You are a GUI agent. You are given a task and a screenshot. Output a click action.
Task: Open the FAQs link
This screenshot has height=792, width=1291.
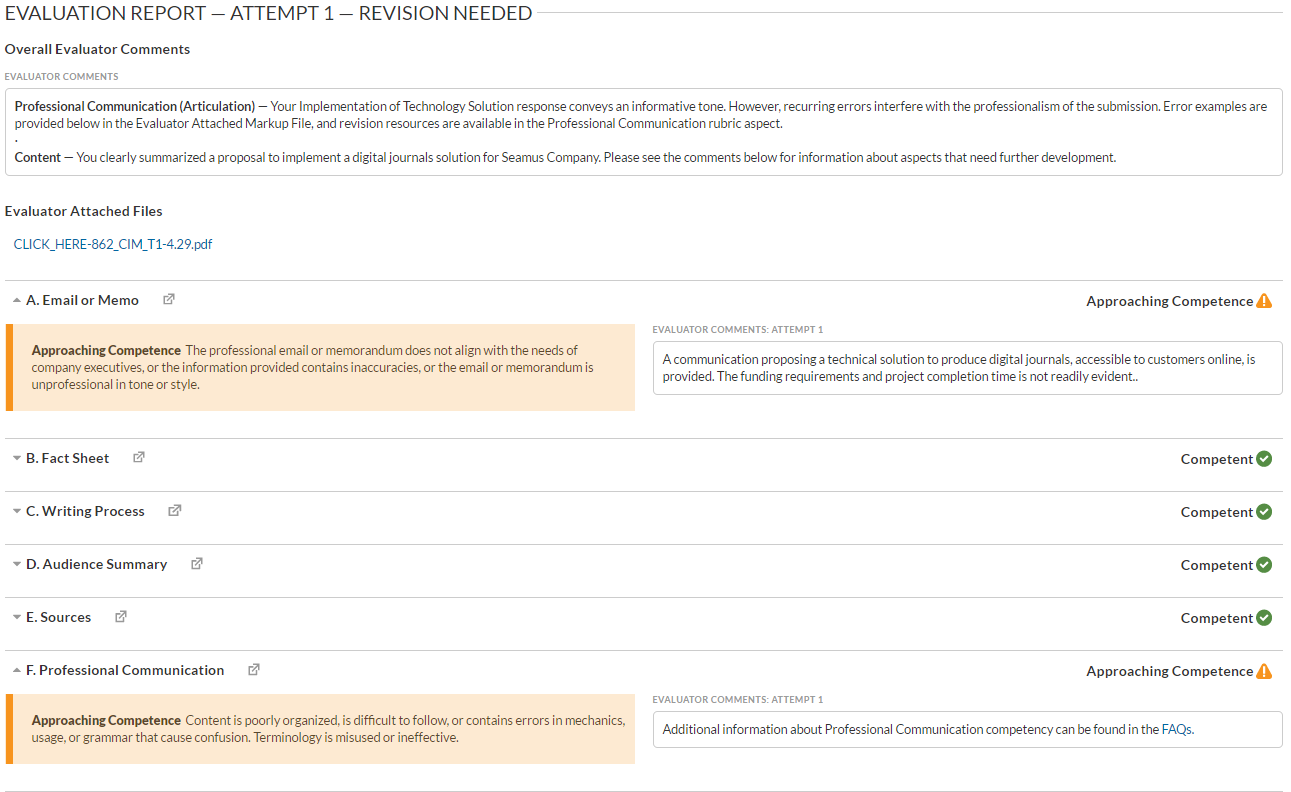[x=1176, y=729]
